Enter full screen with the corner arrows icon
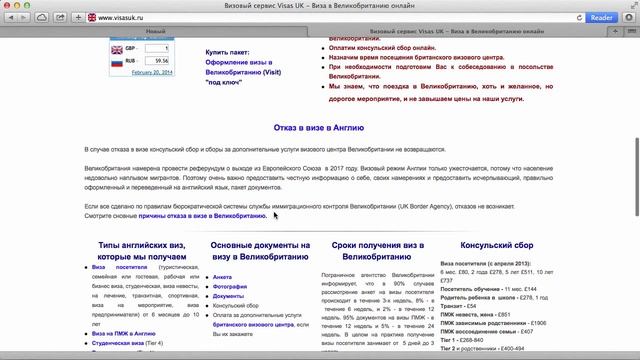 [x=634, y=5]
